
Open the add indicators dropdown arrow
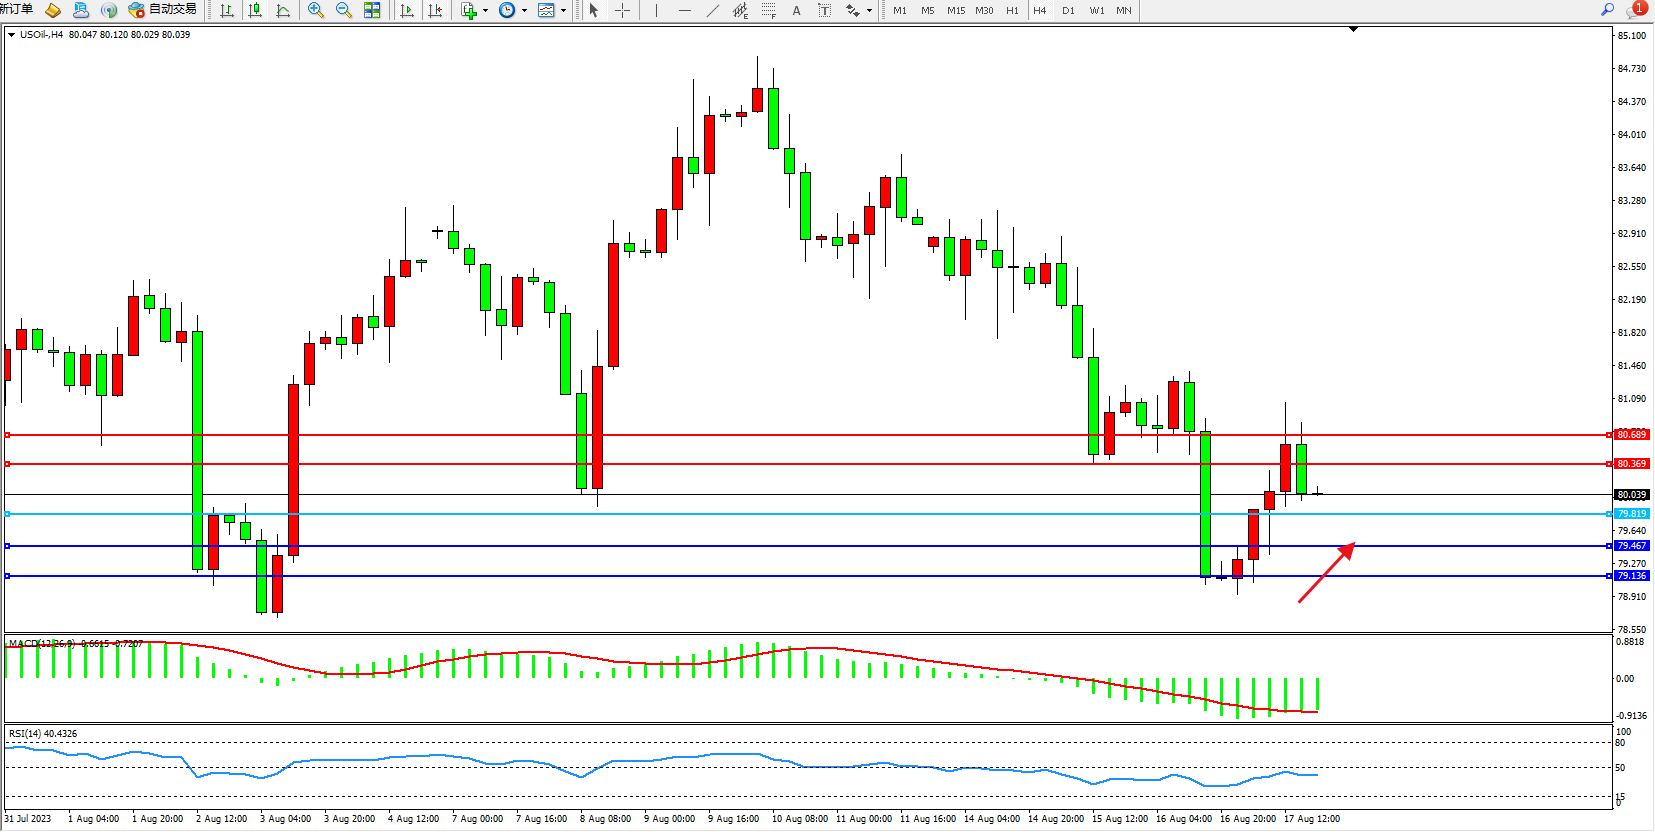click(485, 11)
